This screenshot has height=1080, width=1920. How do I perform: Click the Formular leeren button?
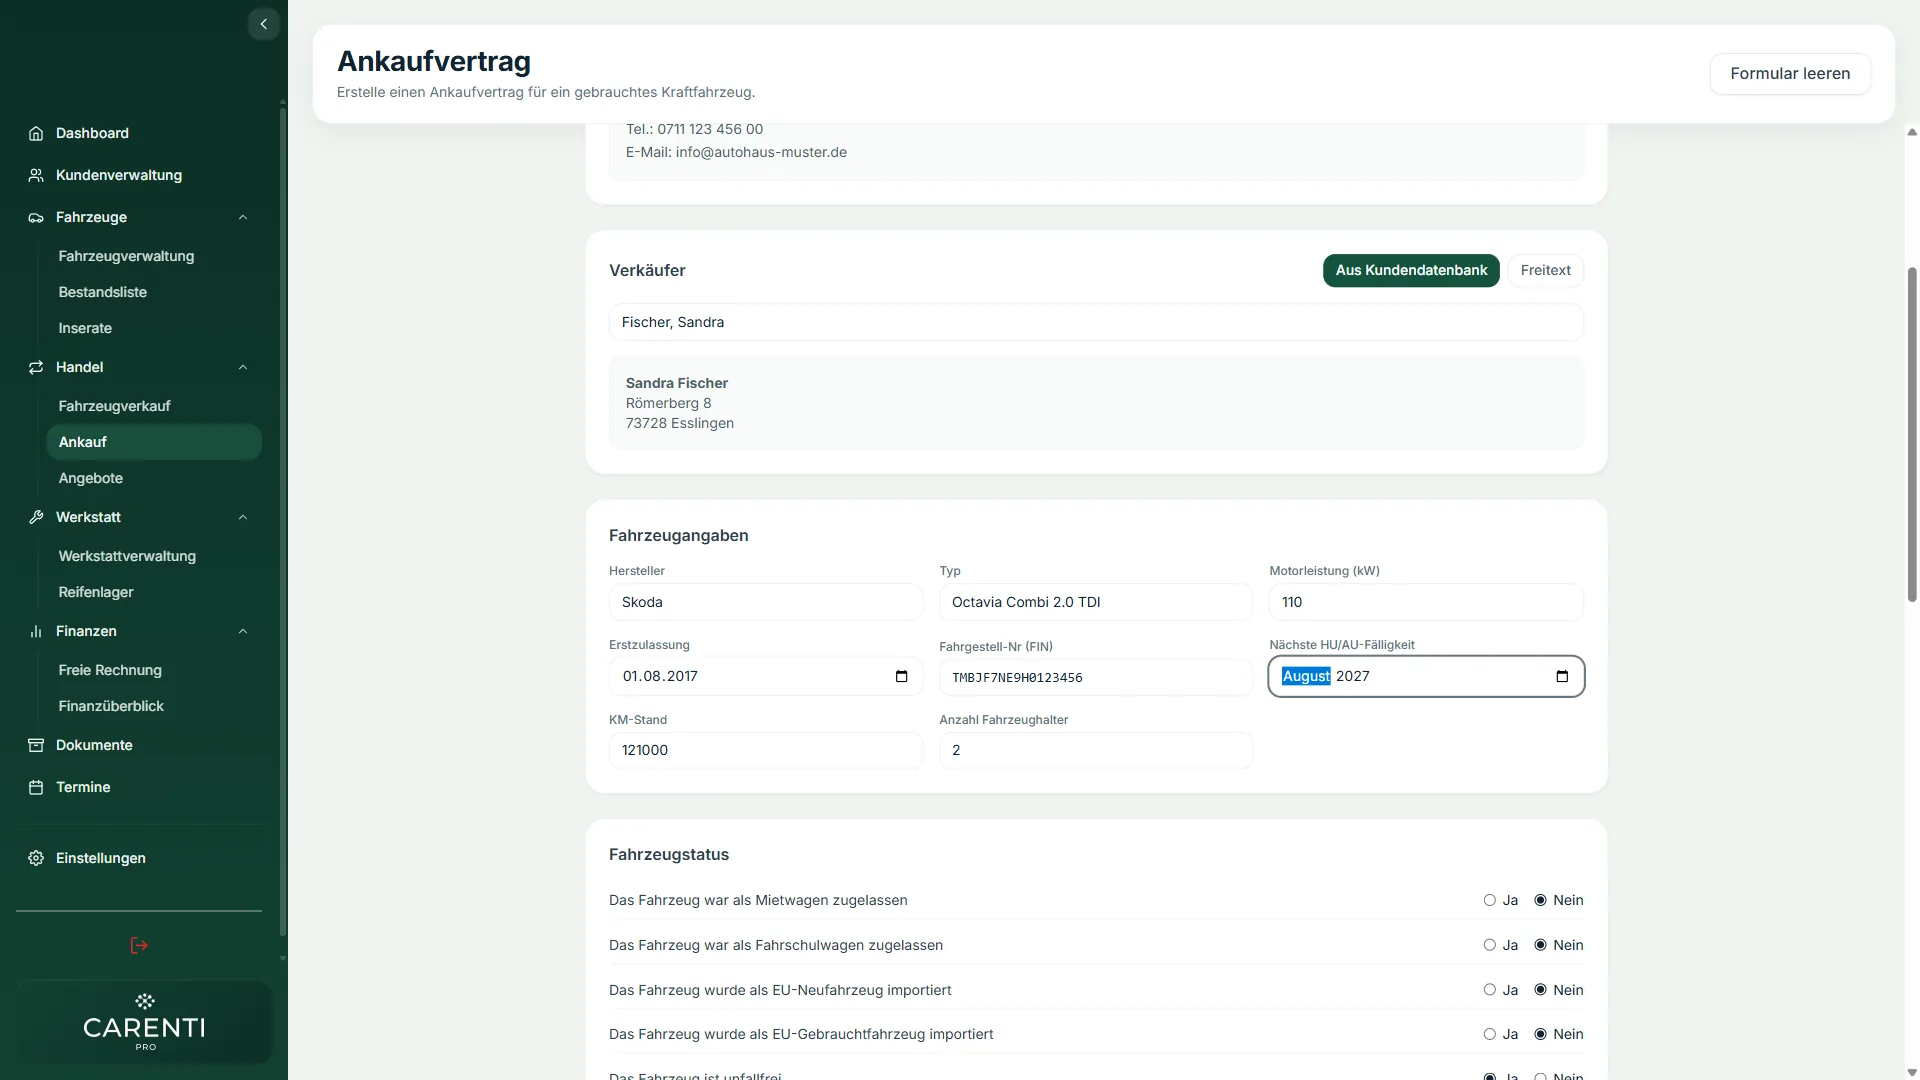tap(1790, 74)
